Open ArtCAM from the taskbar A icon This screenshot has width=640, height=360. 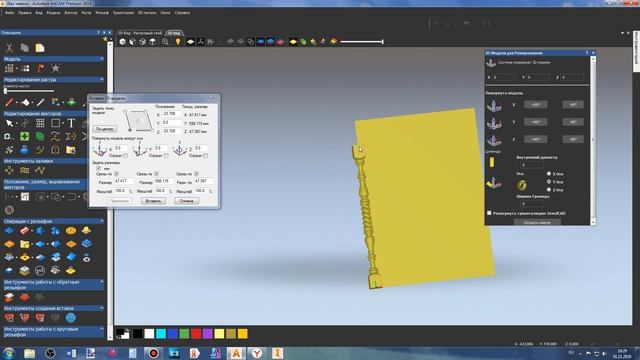click(x=236, y=353)
